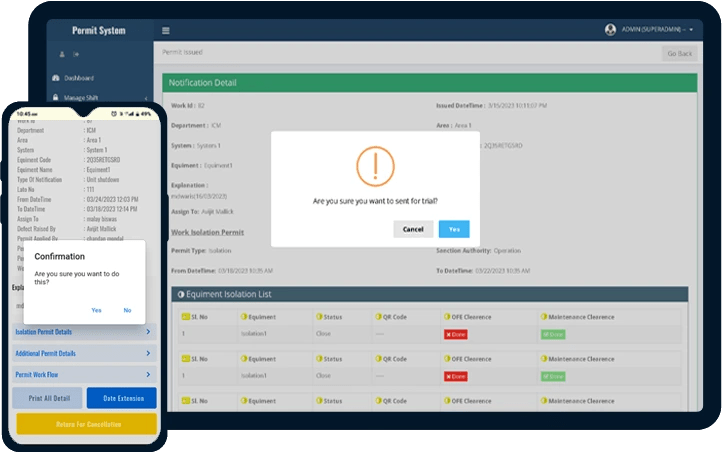The image size is (722, 452).
Task: Click the orange exclamation warning icon
Action: [x=375, y=166]
